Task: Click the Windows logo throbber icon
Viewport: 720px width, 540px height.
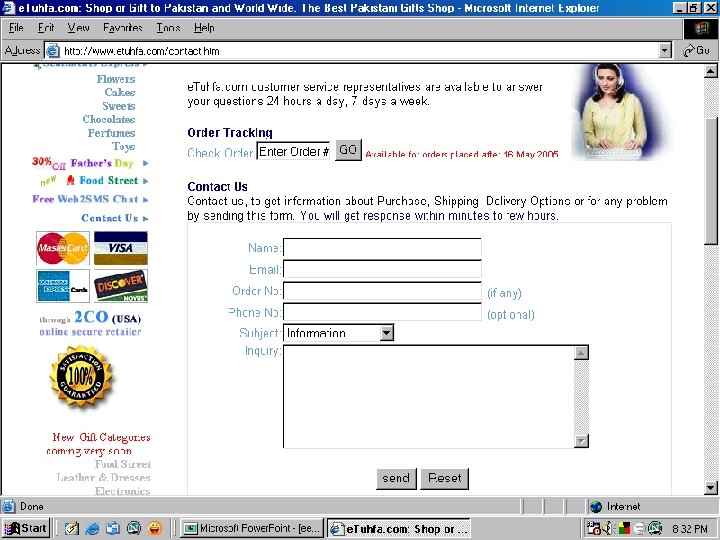Action: [x=701, y=28]
